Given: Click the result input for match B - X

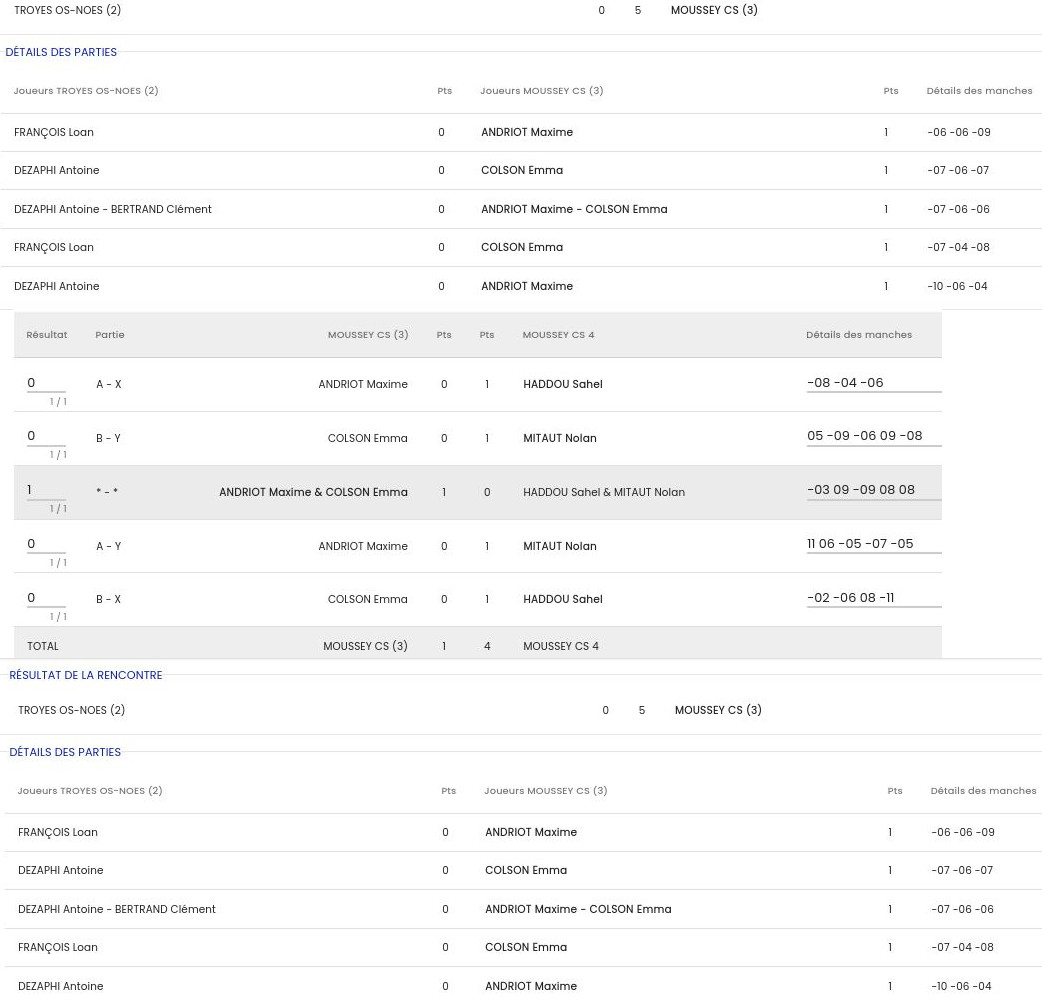Looking at the screenshot, I should coord(46,598).
